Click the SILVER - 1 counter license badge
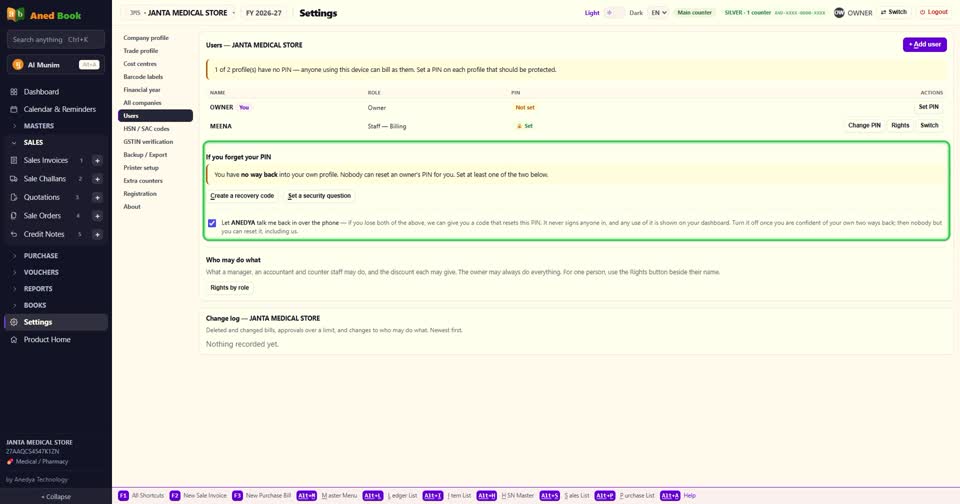The width and height of the screenshot is (960, 504). tap(774, 13)
